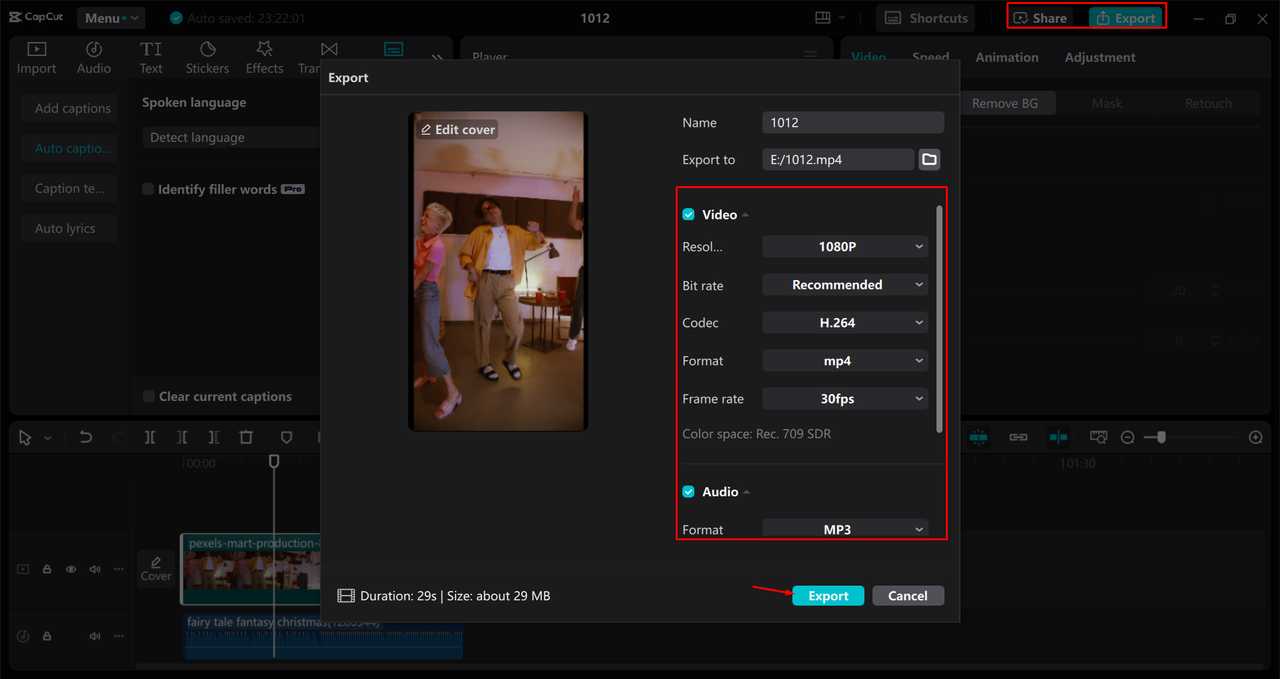This screenshot has height=679, width=1280.
Task: Enable Identify filler words checkbox
Action: coord(148,189)
